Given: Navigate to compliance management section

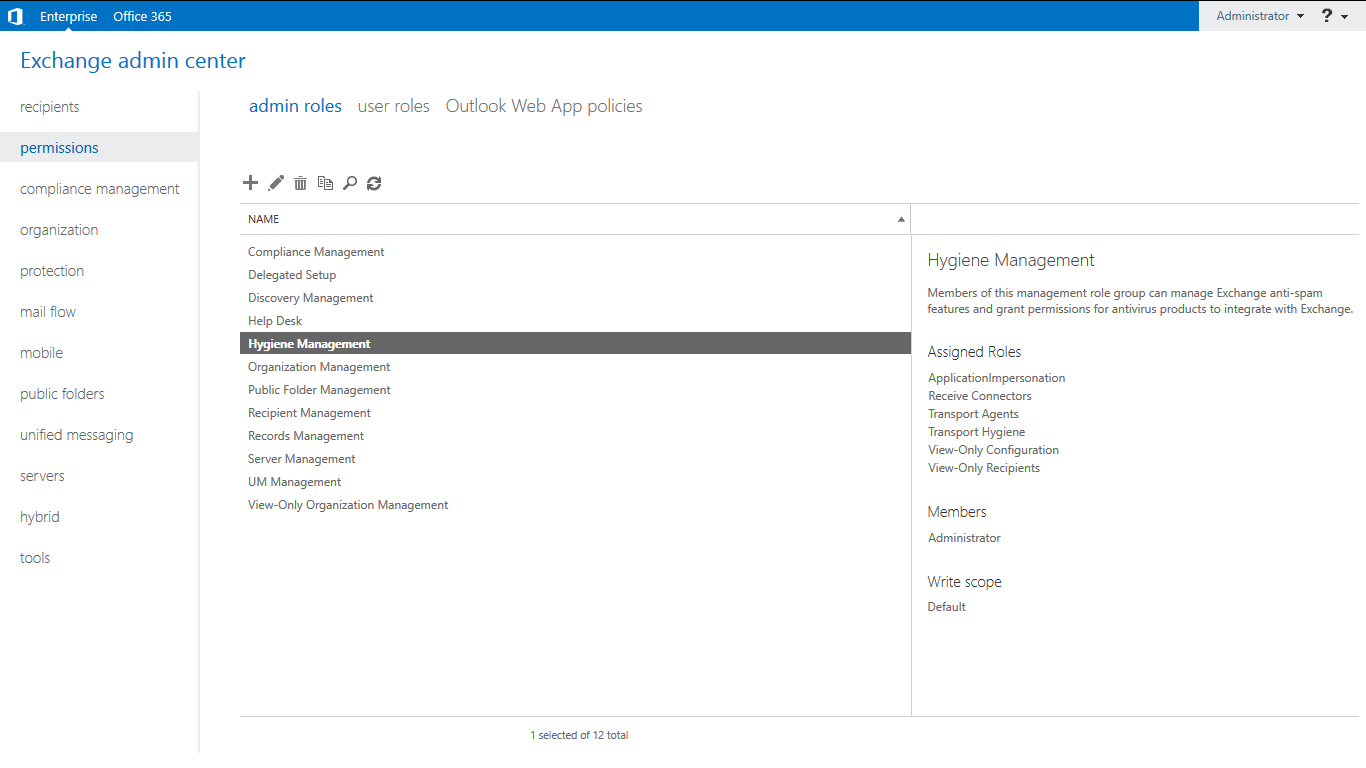Looking at the screenshot, I should tap(100, 189).
